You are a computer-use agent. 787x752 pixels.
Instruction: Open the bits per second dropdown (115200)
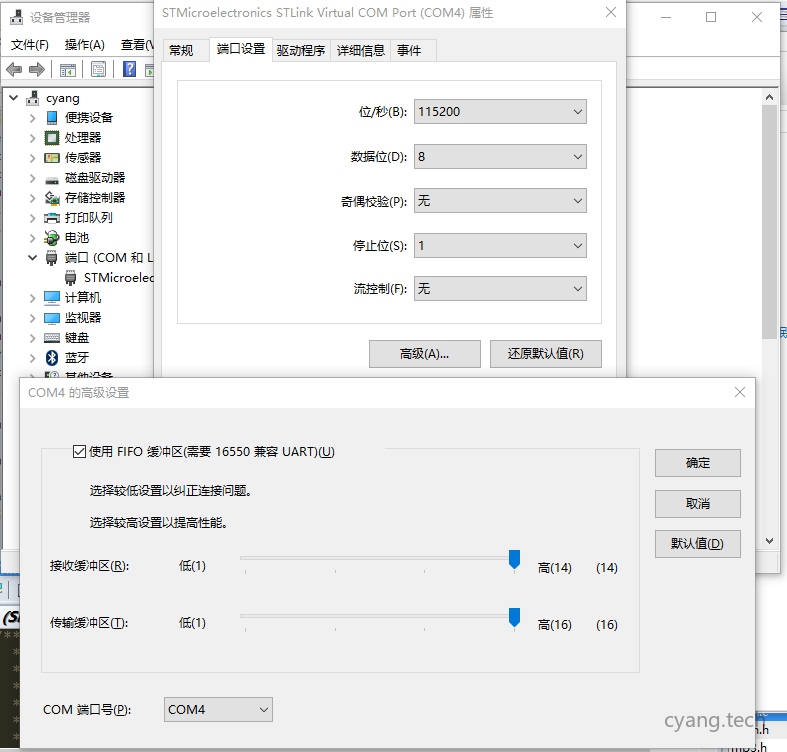pyautogui.click(x=500, y=111)
